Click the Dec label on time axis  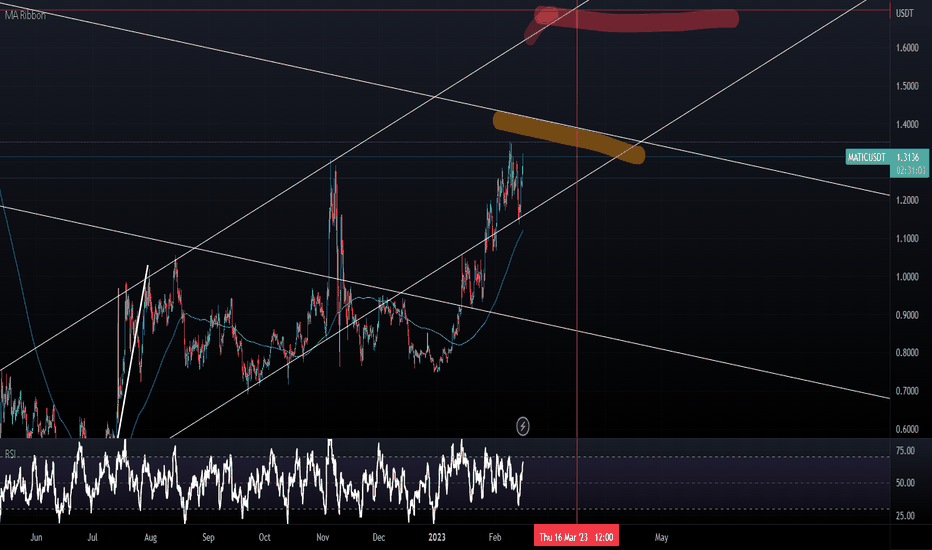click(379, 538)
